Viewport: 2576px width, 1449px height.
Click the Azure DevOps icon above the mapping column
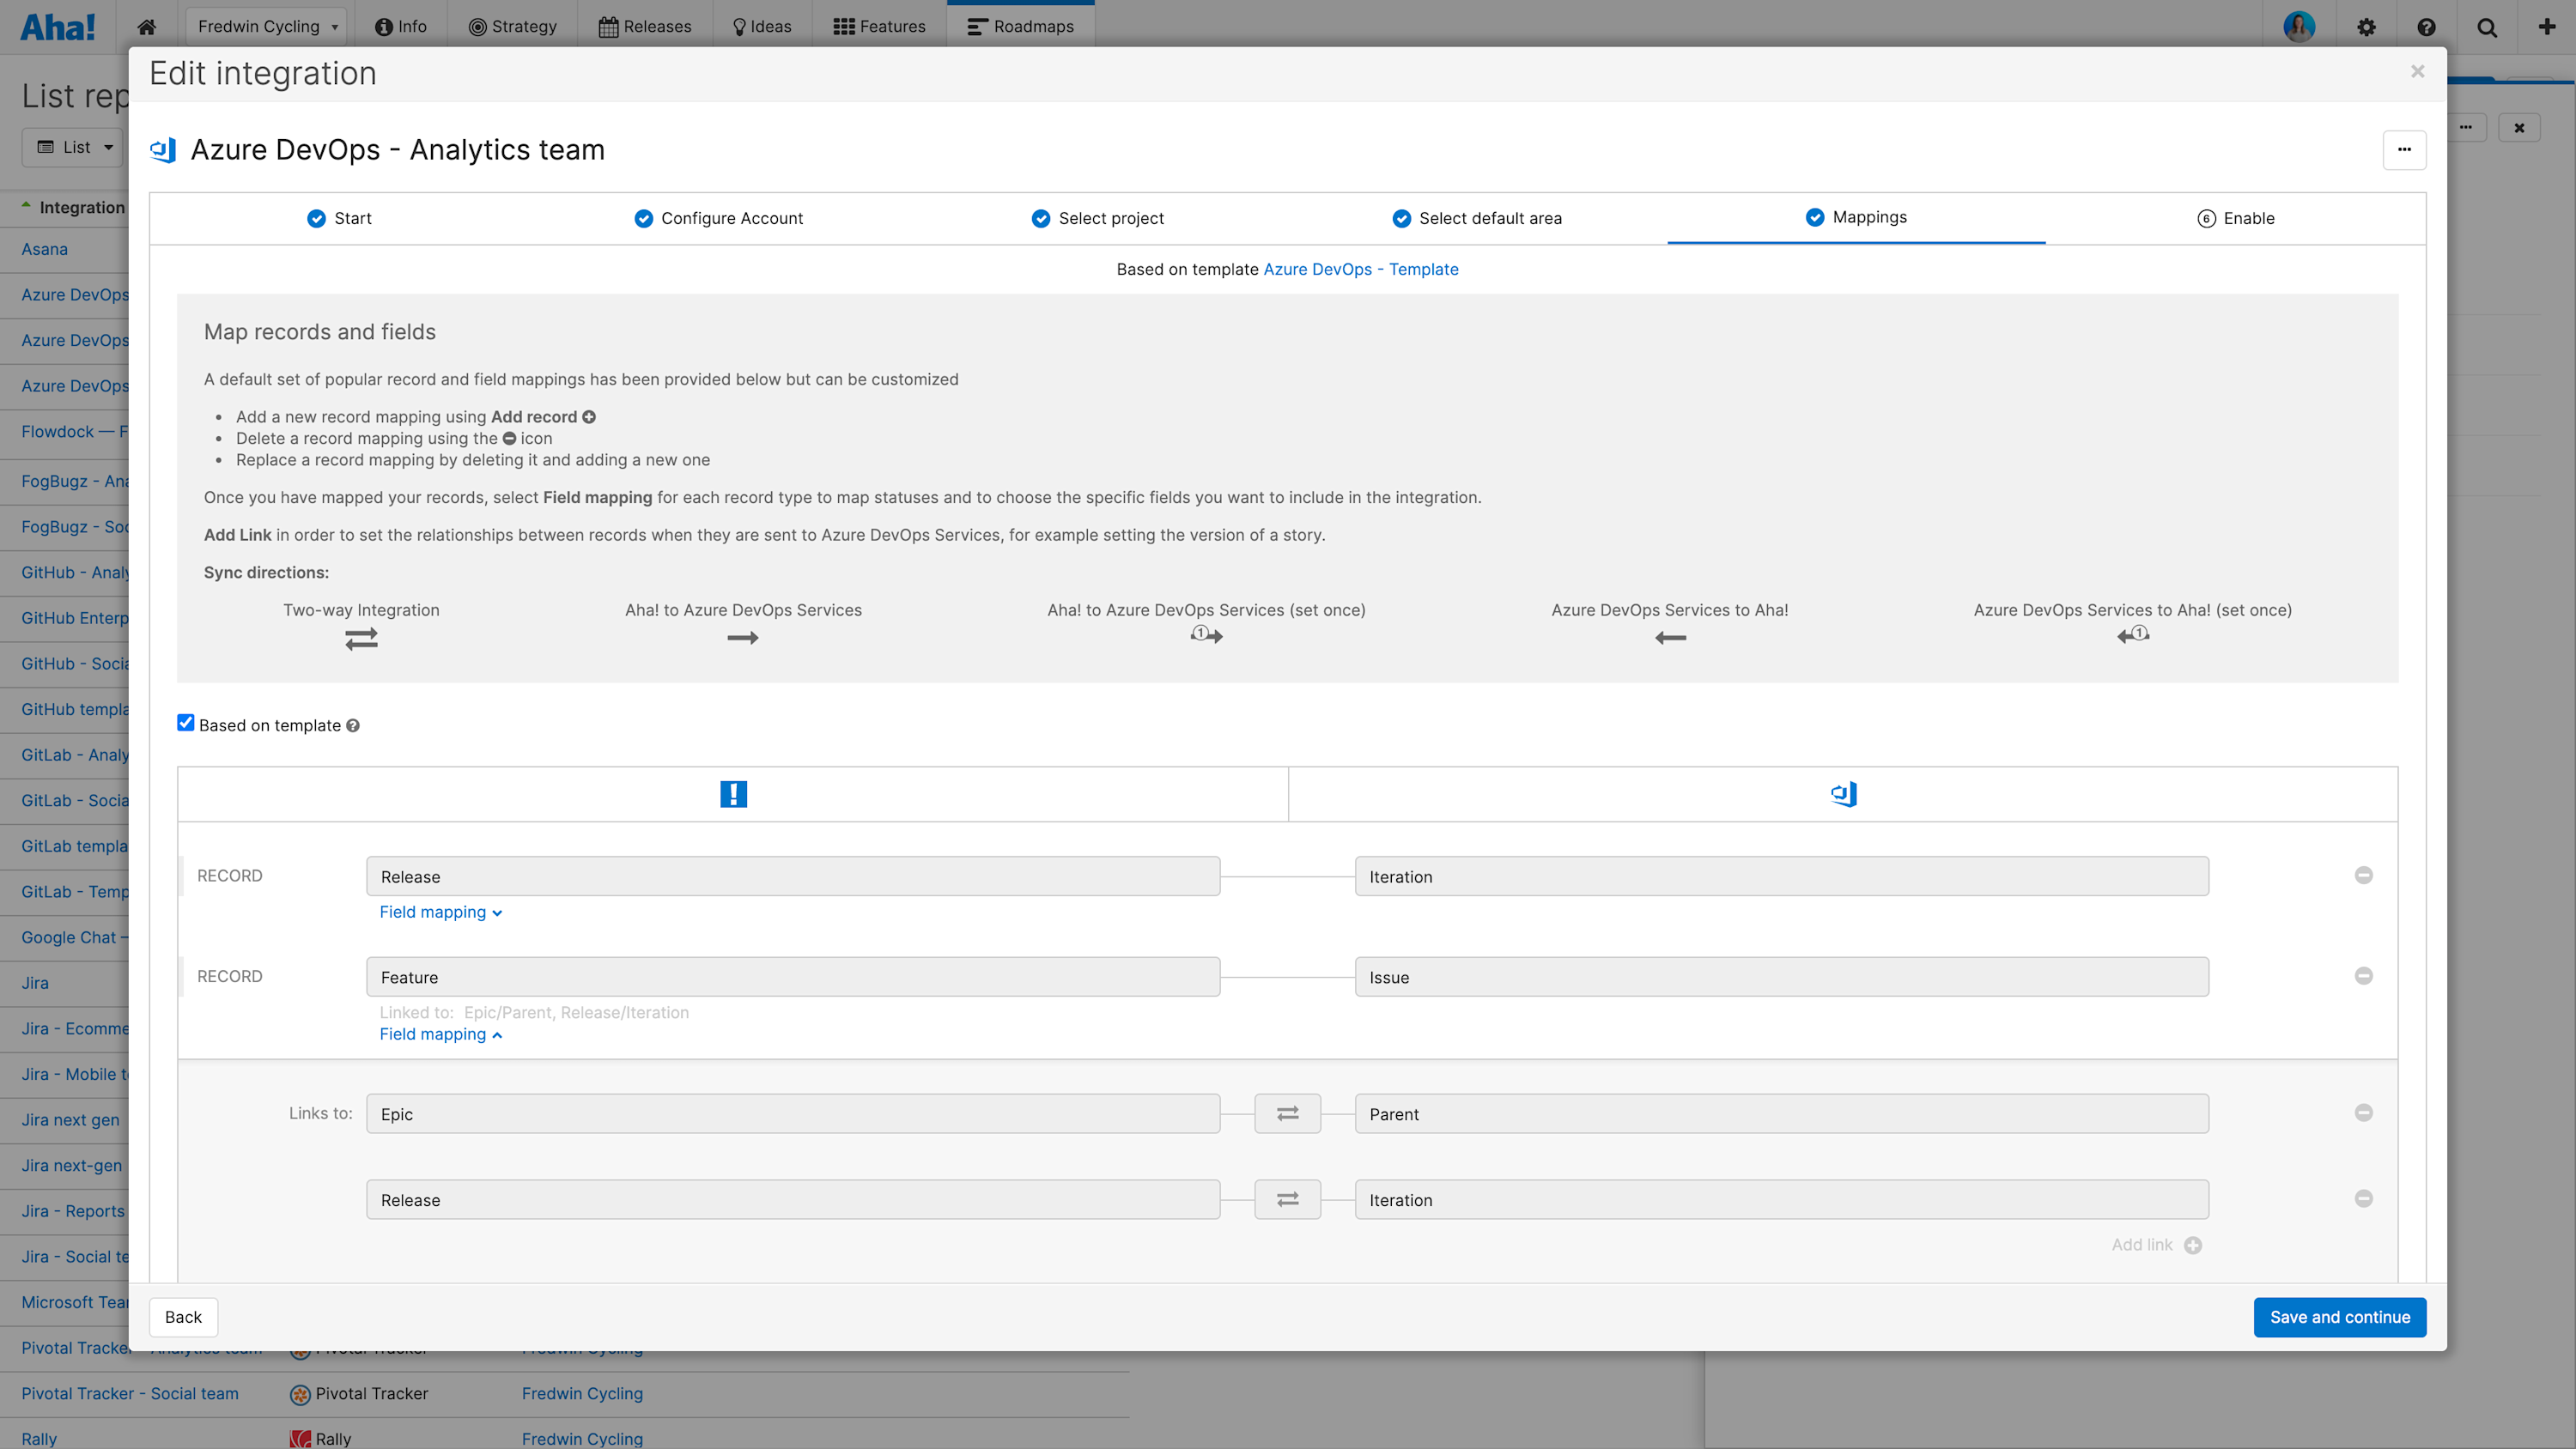click(1843, 794)
